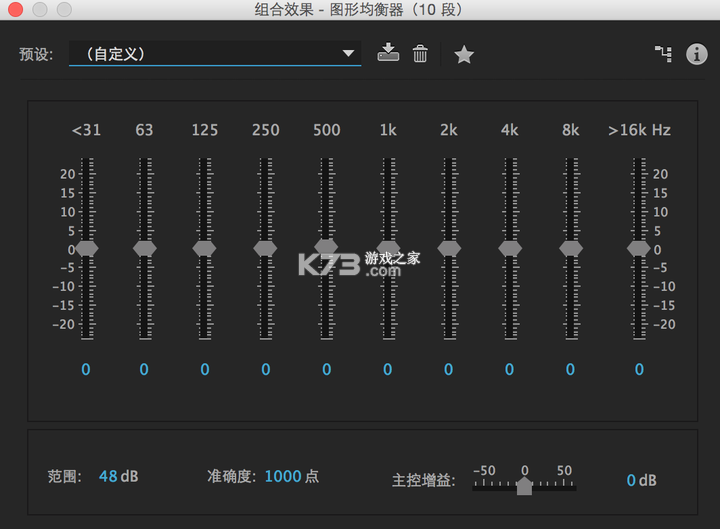720x529 pixels.
Task: Mark preset as favorite with star icon
Action: [464, 55]
